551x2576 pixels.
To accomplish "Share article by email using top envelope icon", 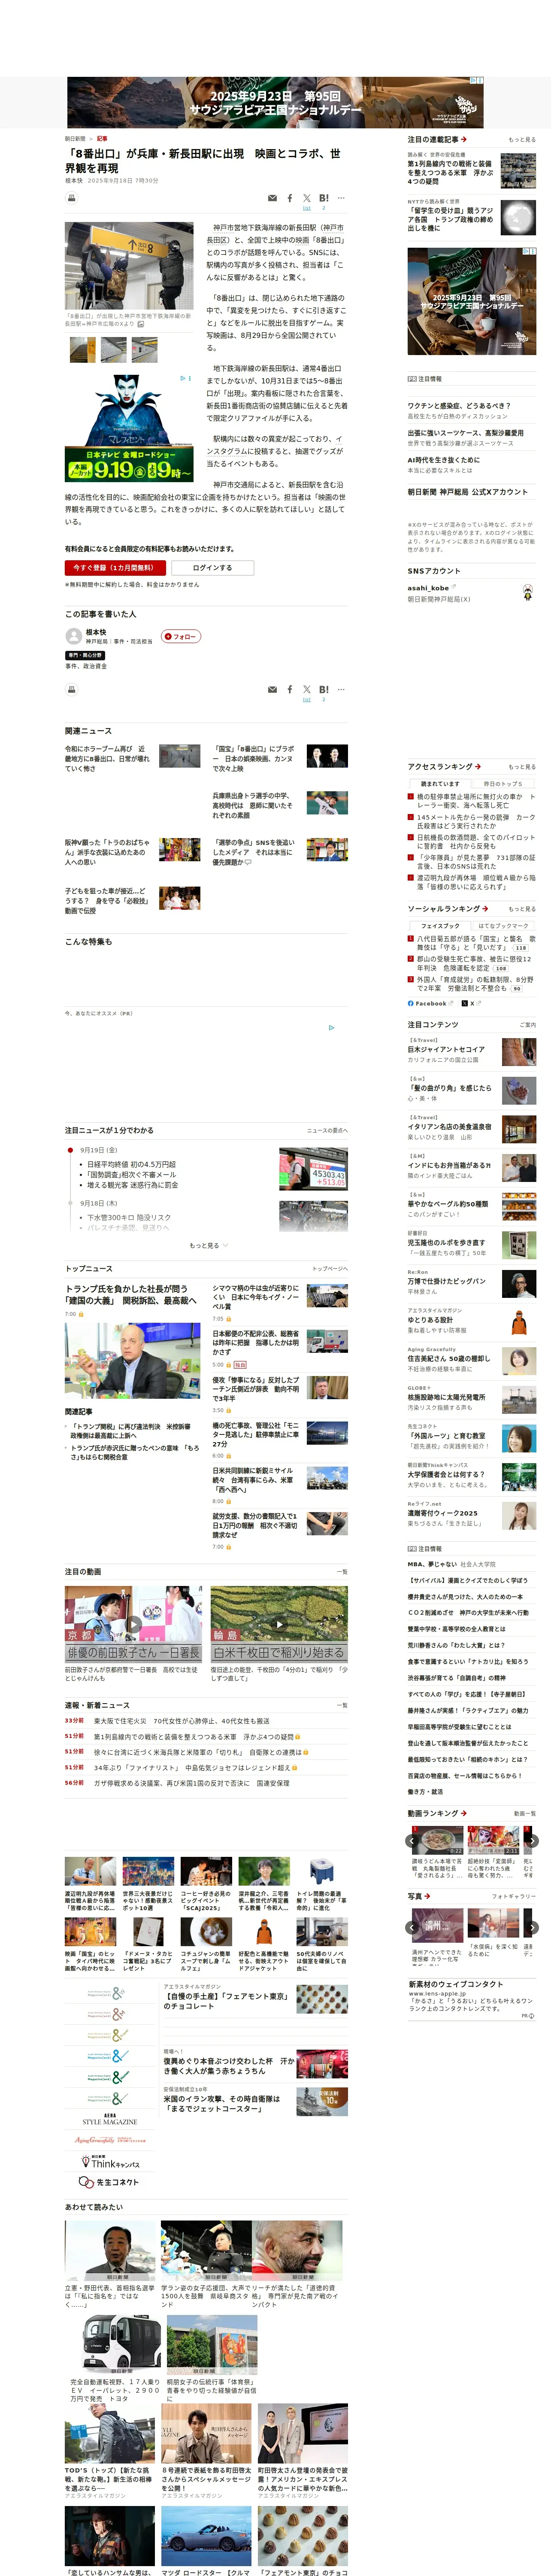I will [272, 198].
